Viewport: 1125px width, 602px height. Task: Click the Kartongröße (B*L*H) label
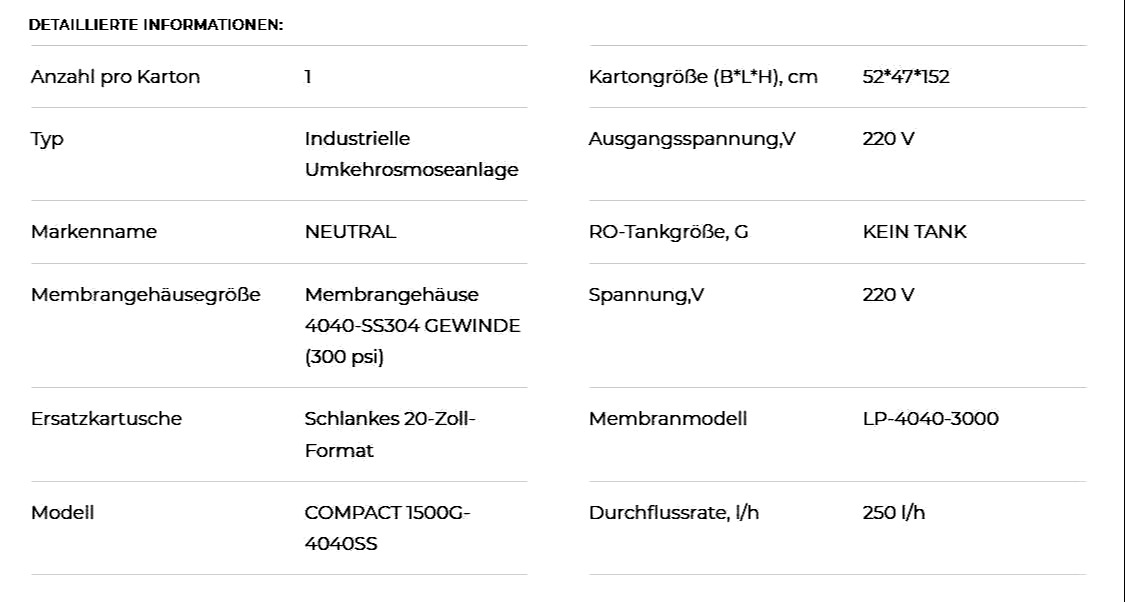[703, 77]
